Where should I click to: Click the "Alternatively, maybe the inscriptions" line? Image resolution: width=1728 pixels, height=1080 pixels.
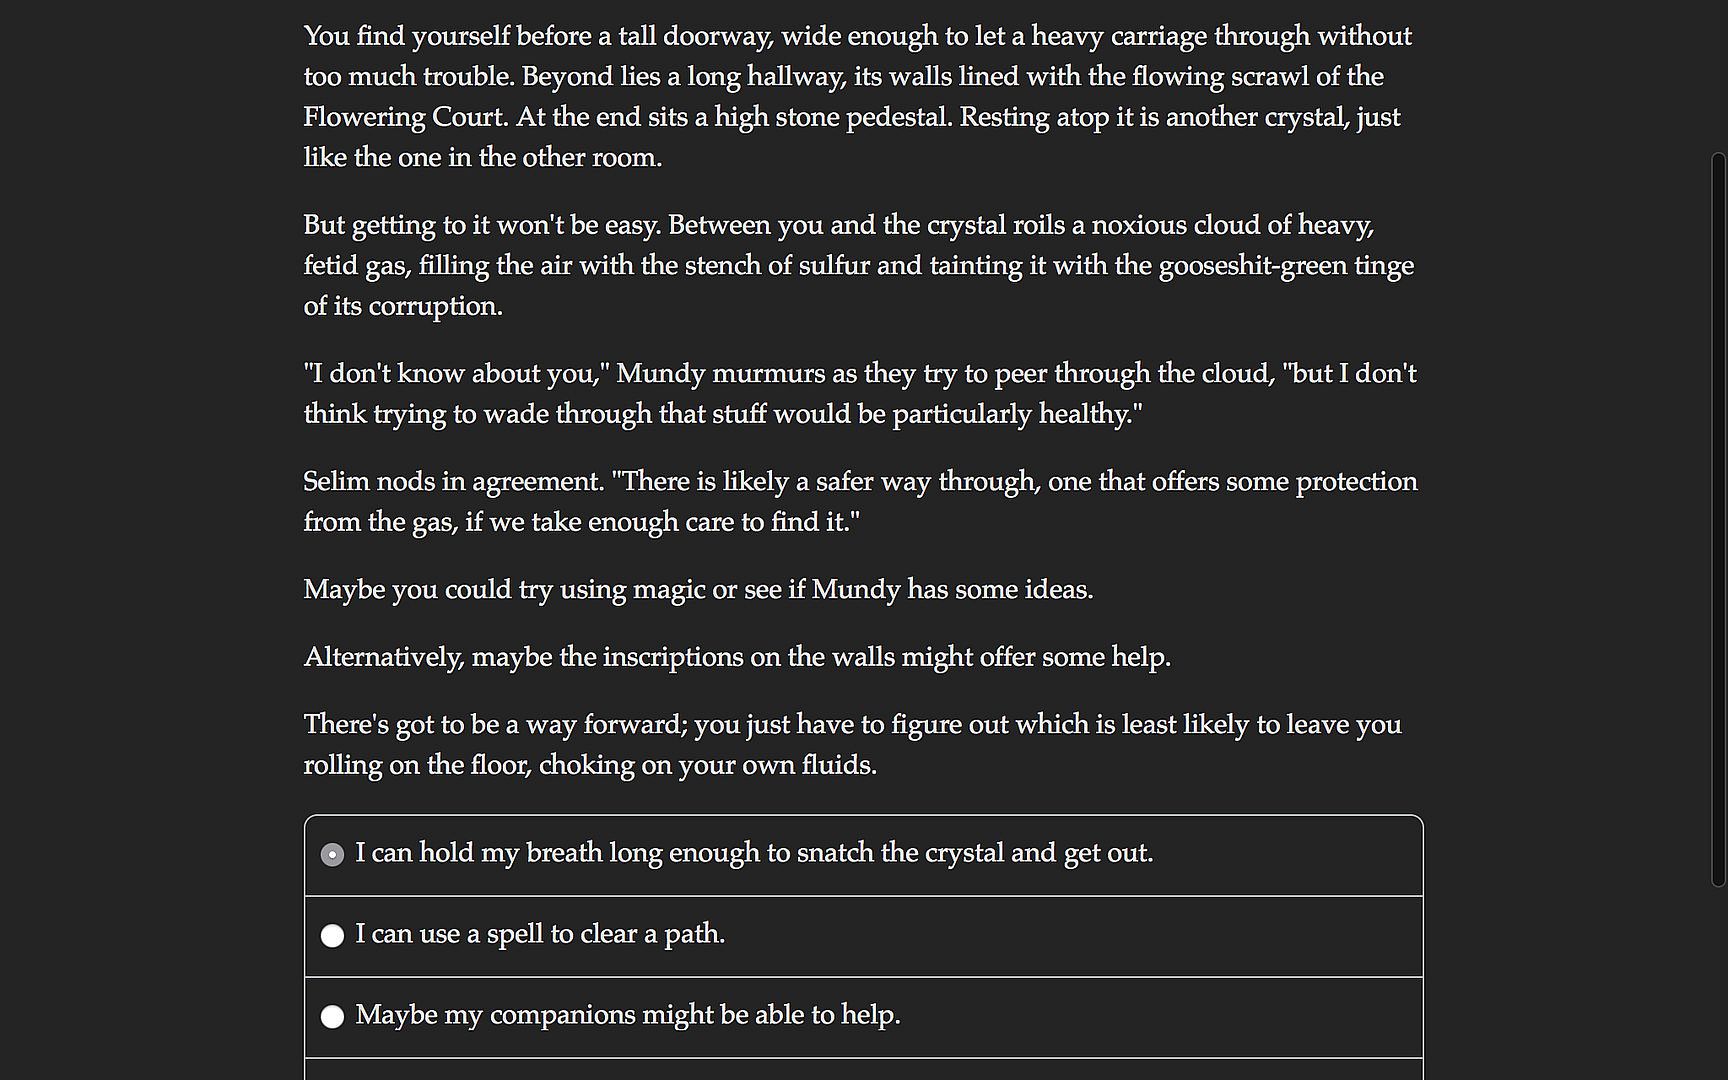[x=737, y=657]
